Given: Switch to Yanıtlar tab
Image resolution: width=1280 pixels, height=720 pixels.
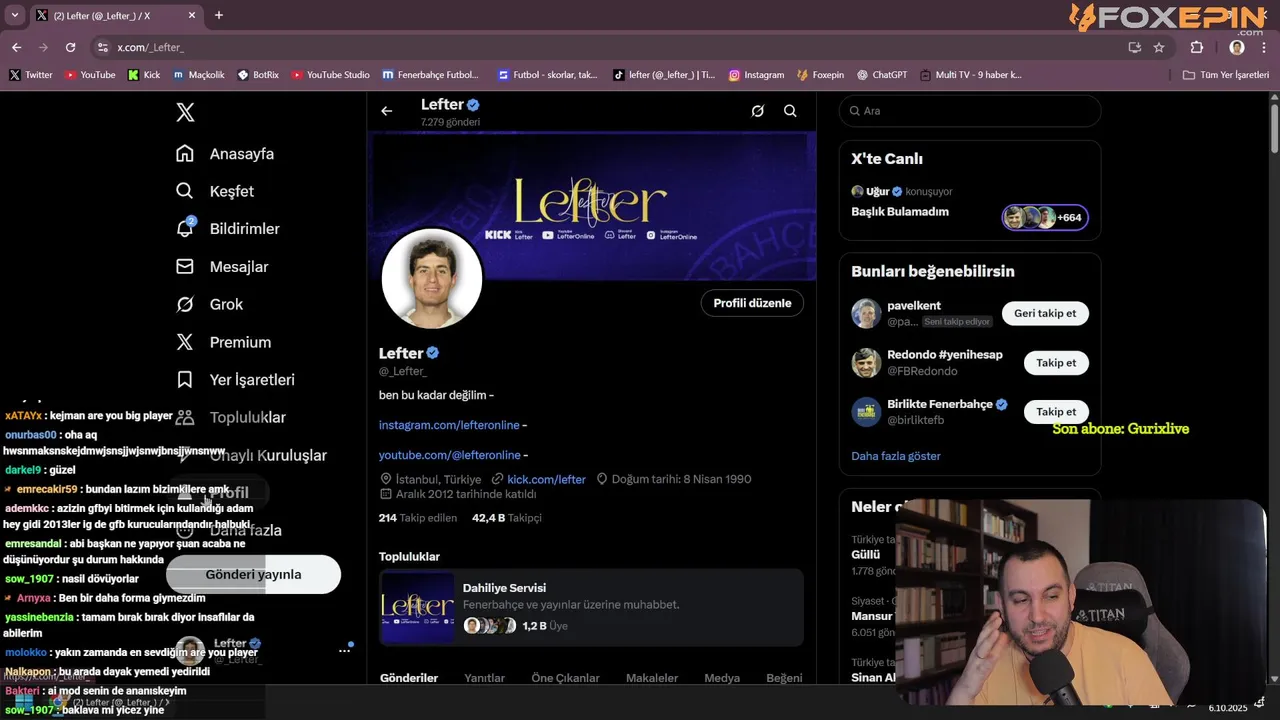Looking at the screenshot, I should [x=484, y=678].
